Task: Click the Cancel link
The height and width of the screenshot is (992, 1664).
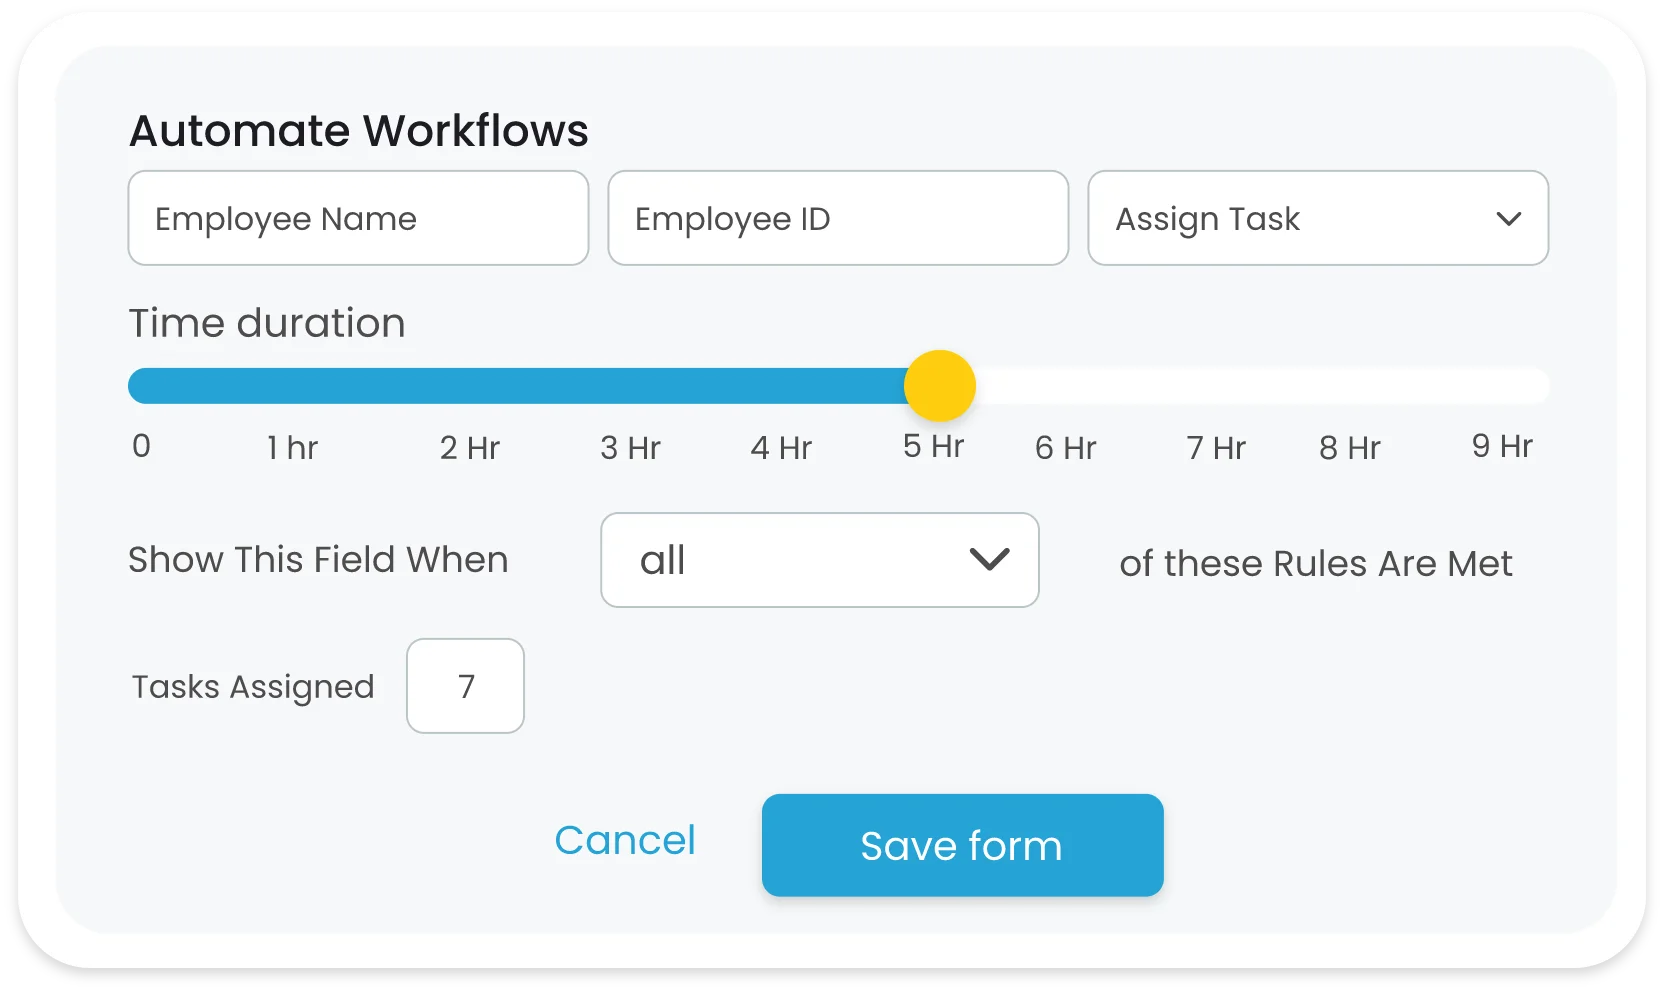Action: [x=625, y=841]
